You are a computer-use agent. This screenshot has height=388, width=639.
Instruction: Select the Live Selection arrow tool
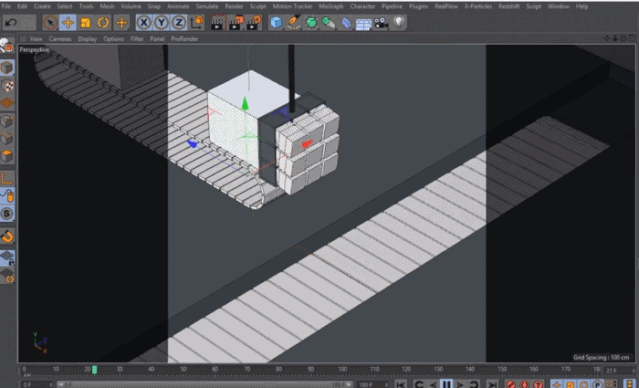(x=50, y=22)
